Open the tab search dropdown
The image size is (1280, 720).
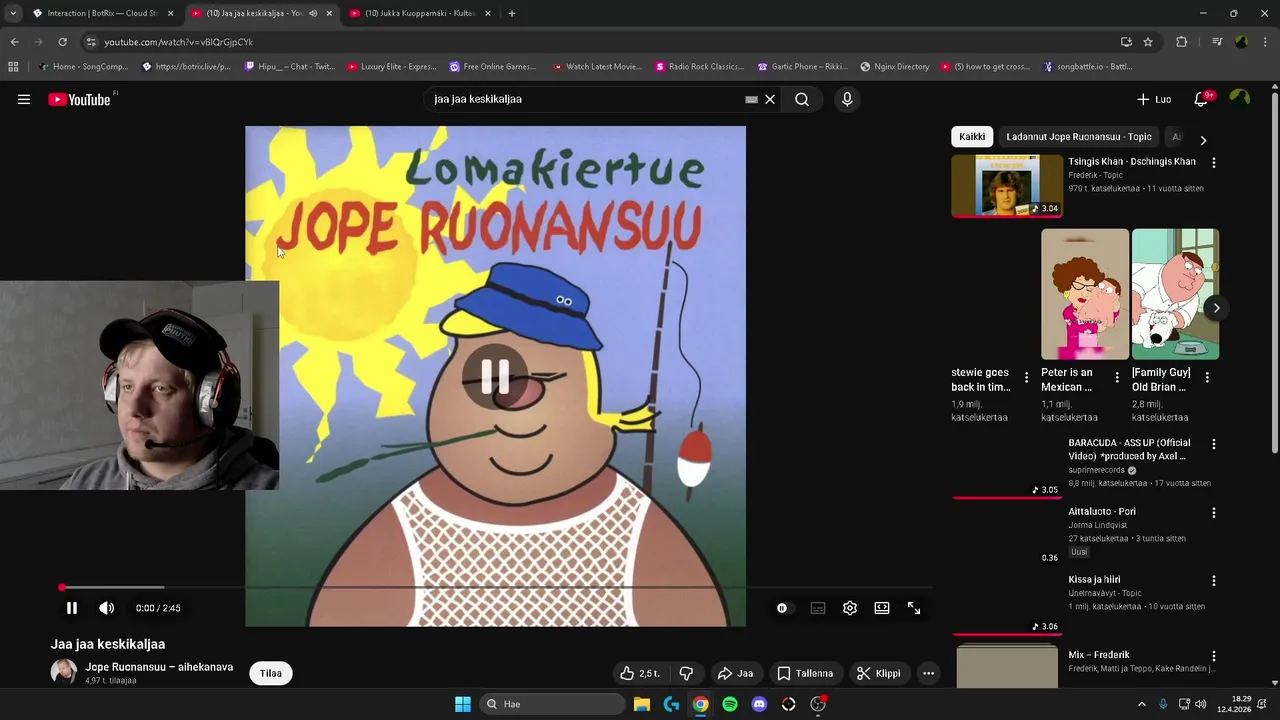[x=12, y=13]
